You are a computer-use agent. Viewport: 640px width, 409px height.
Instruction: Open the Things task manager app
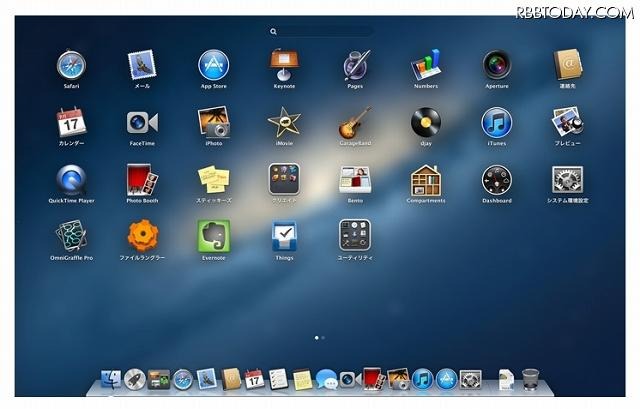[284, 237]
